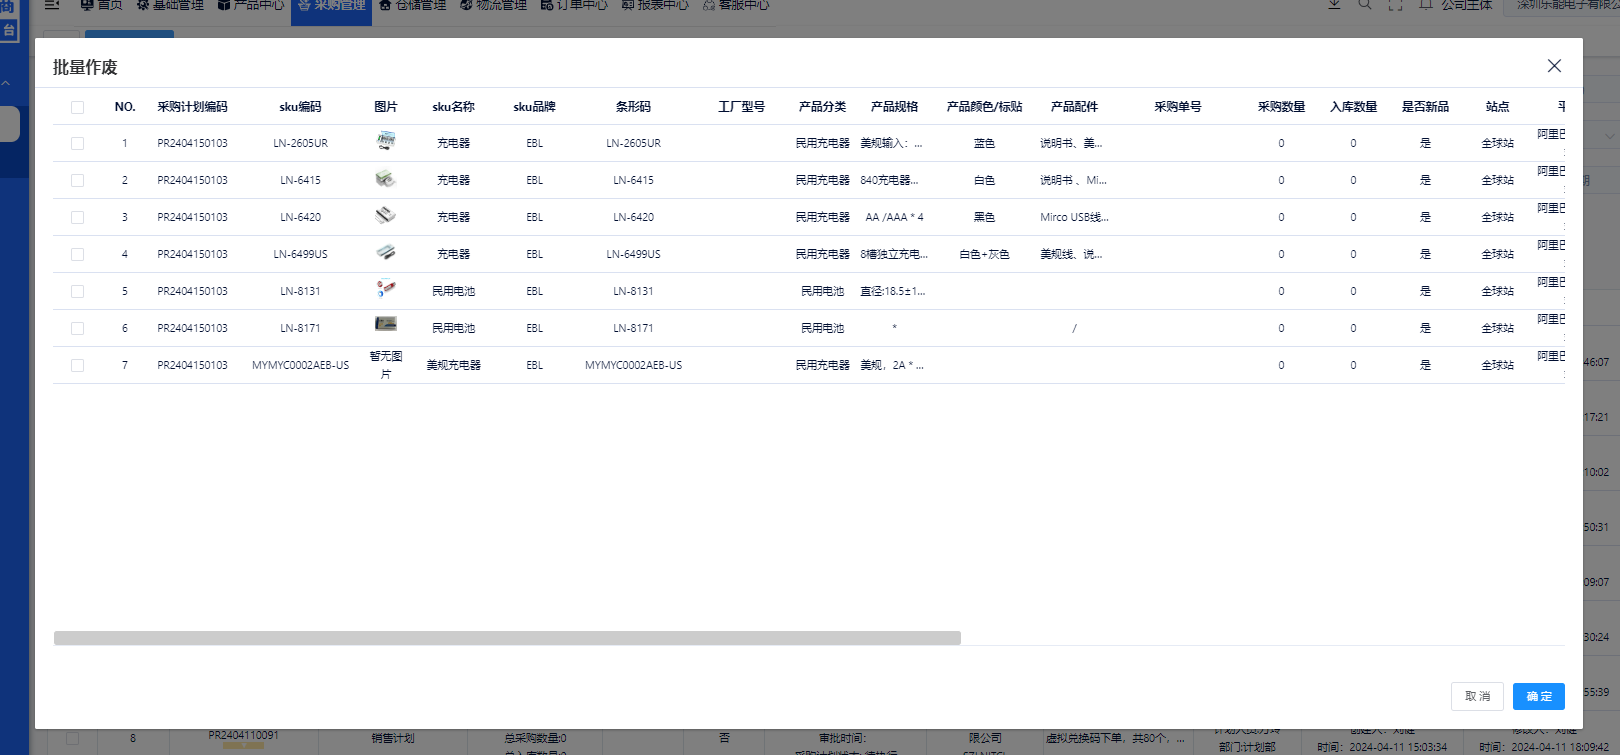Check the row 1 checkbox for LN-2605UR

pyautogui.click(x=77, y=144)
